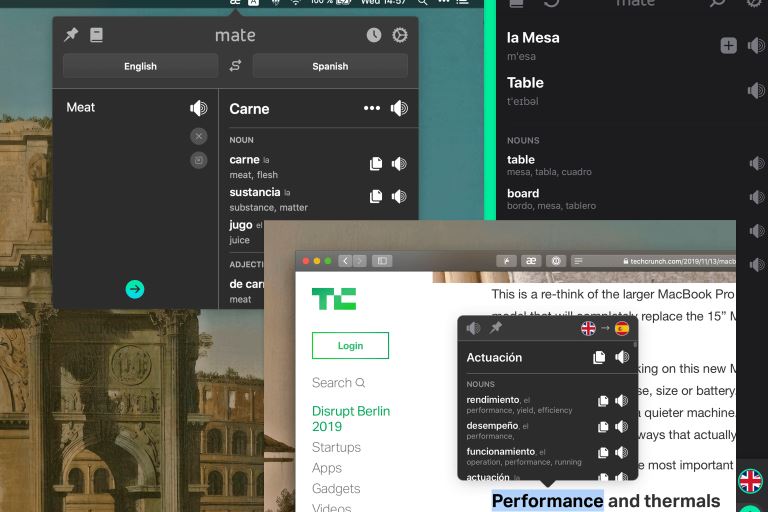
Task: Open the English source language dropdown
Action: [141, 66]
